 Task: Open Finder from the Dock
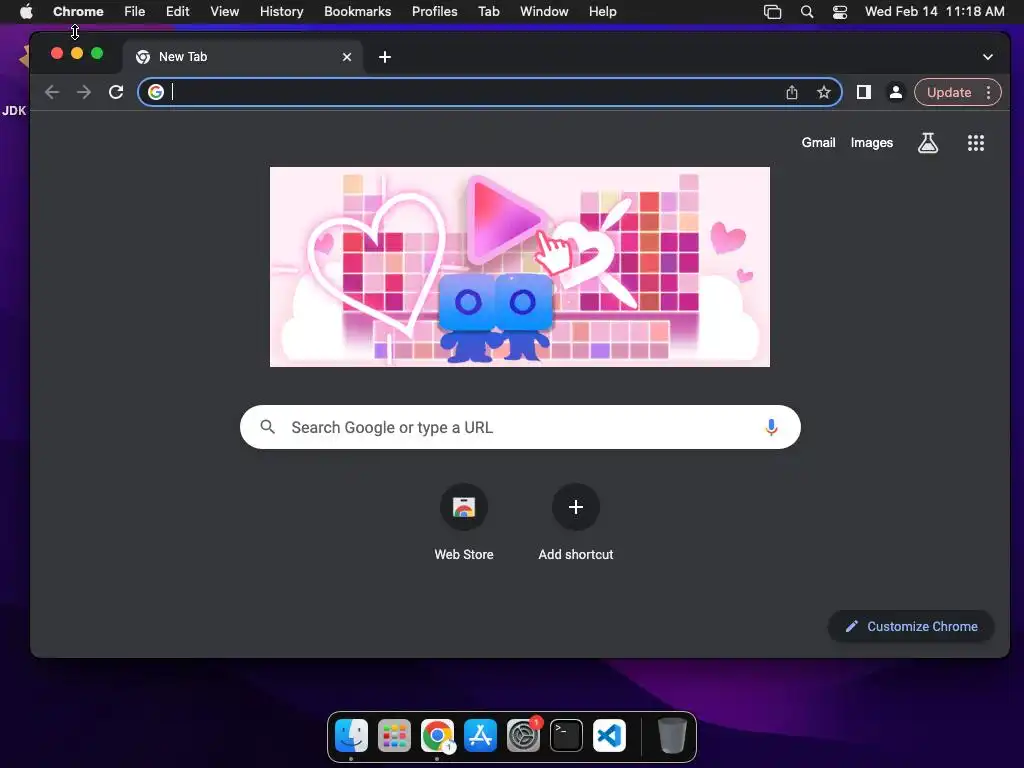tap(351, 735)
